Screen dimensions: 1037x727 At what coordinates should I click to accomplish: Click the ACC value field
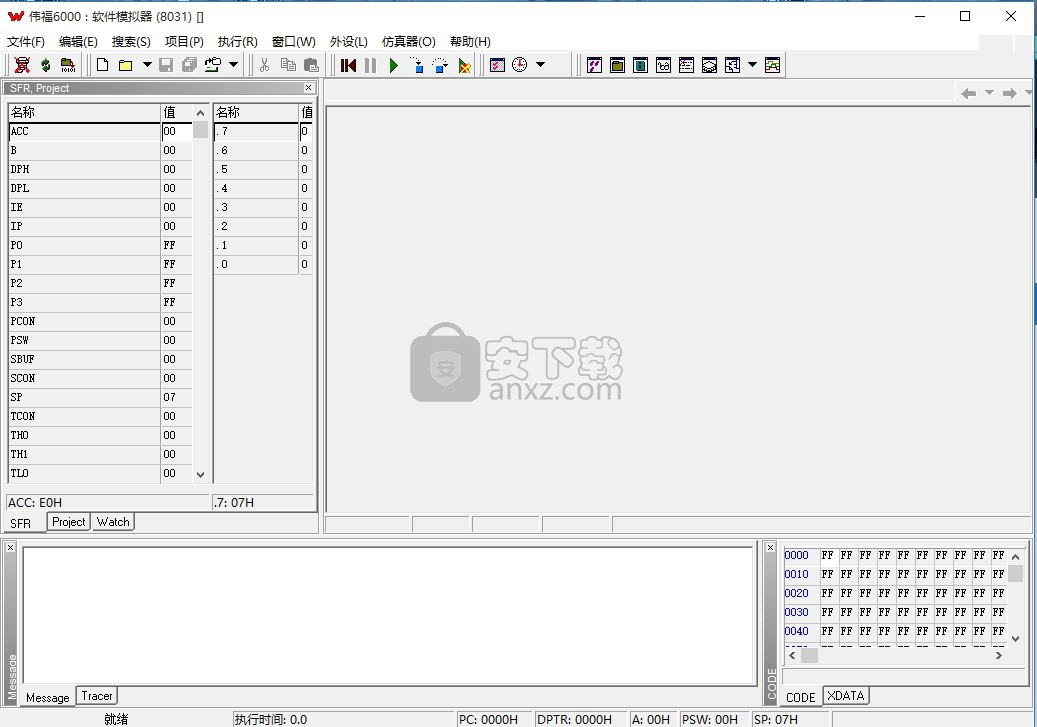(177, 131)
